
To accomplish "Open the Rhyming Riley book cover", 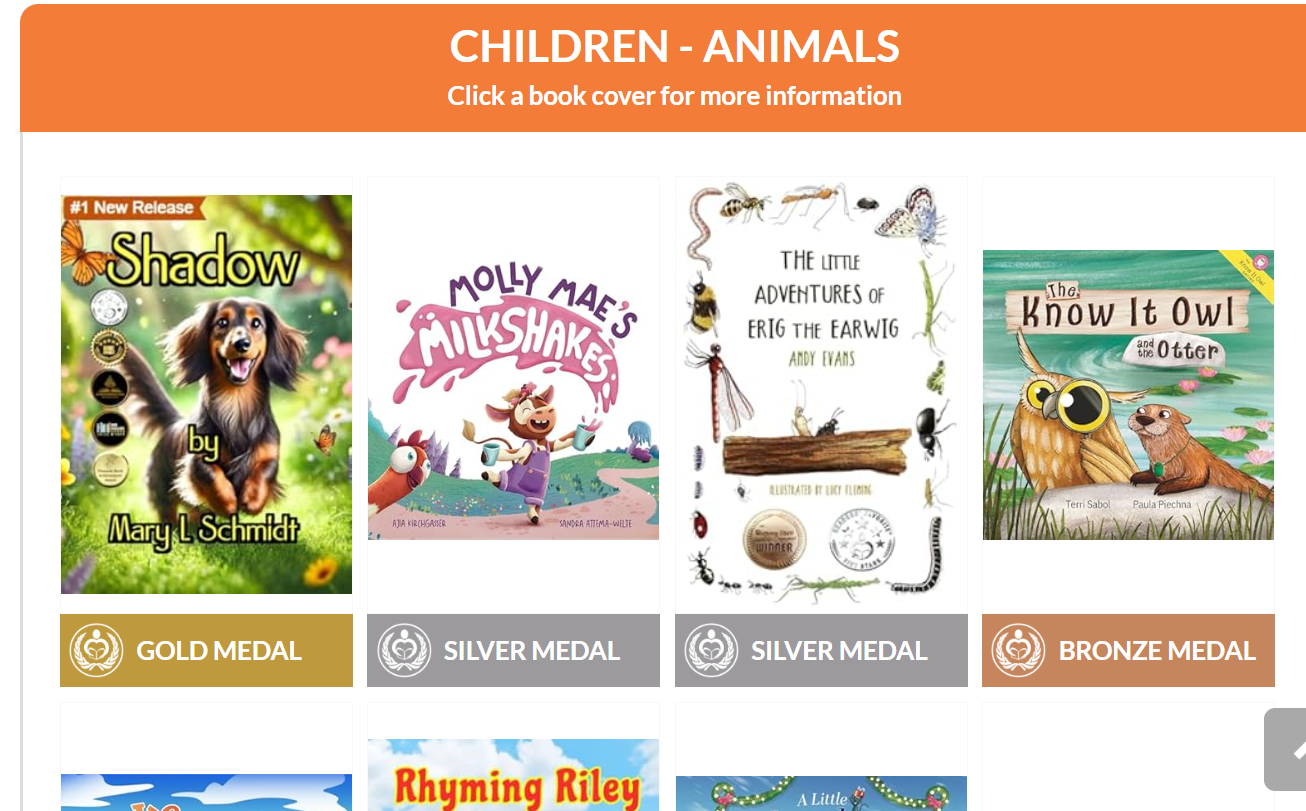I will pyautogui.click(x=513, y=775).
